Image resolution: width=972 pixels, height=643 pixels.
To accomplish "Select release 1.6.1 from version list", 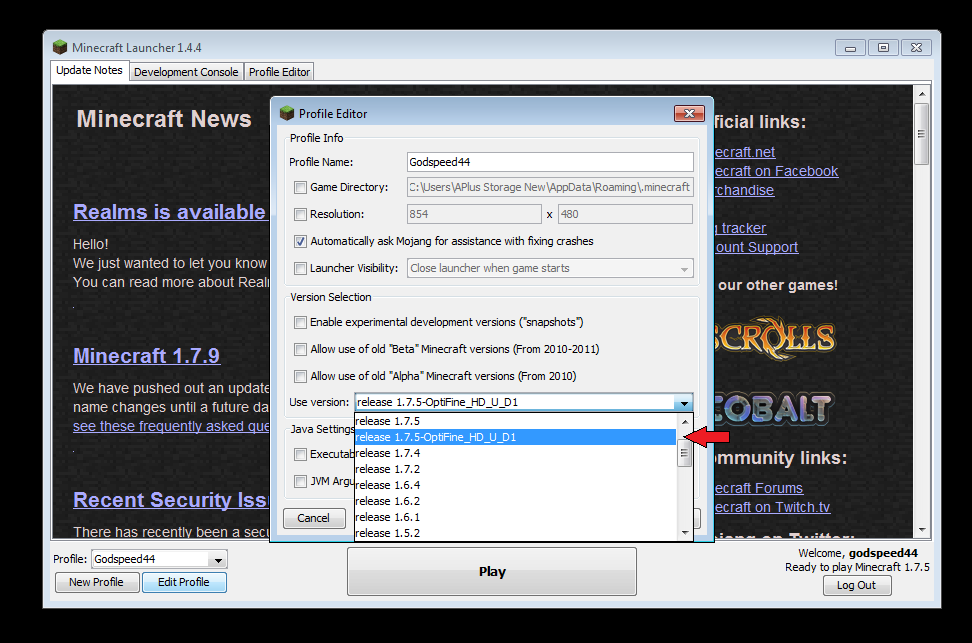I will coord(515,517).
